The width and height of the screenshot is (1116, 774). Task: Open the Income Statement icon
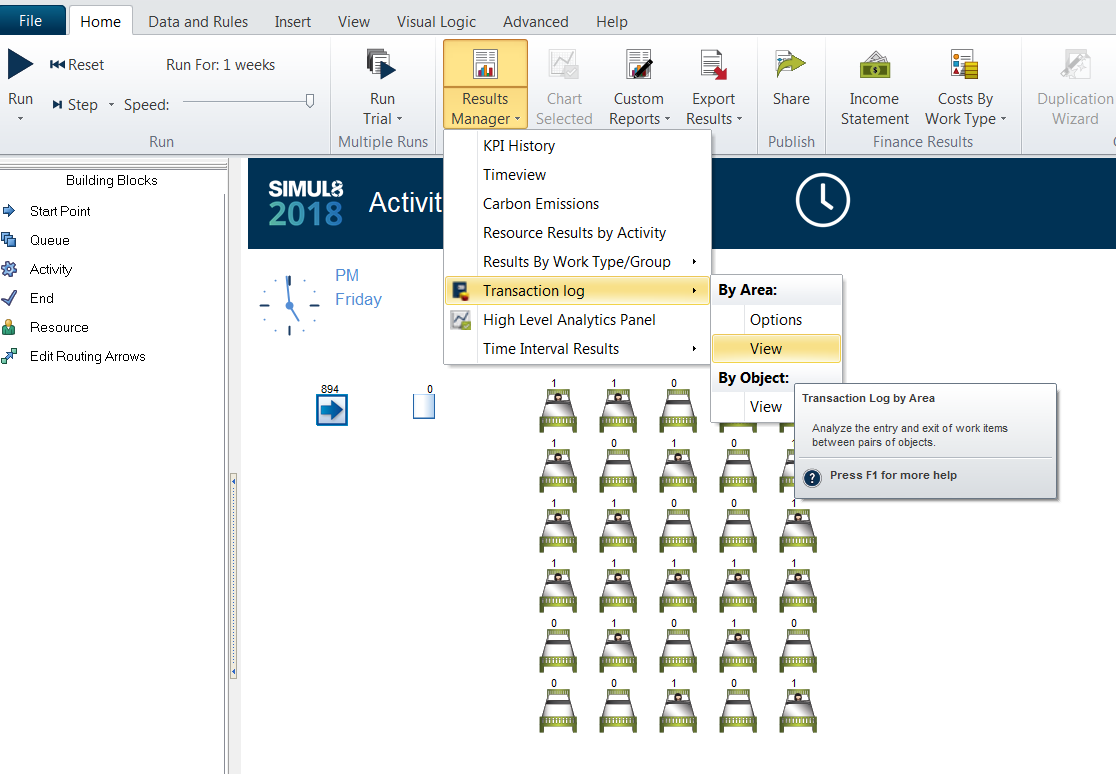[875, 66]
